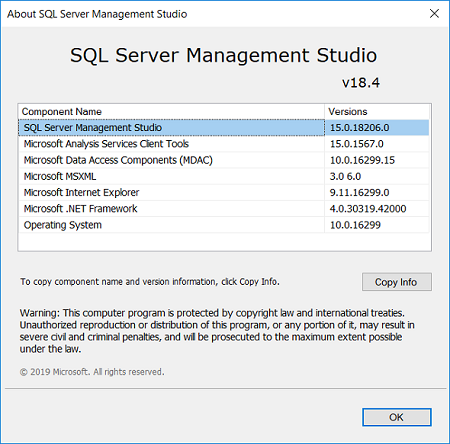Close the About SQL Server Management Studio dialog
The image size is (450, 444).
[x=434, y=14]
